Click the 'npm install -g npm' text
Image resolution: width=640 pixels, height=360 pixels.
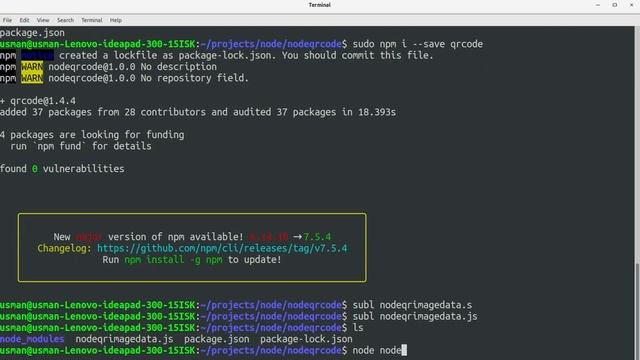(x=173, y=260)
